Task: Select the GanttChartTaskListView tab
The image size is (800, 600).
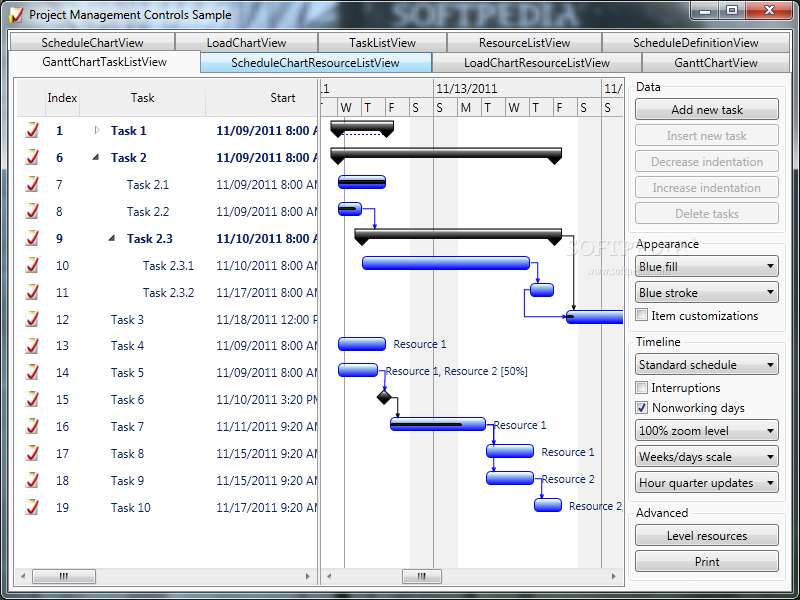Action: pos(105,62)
